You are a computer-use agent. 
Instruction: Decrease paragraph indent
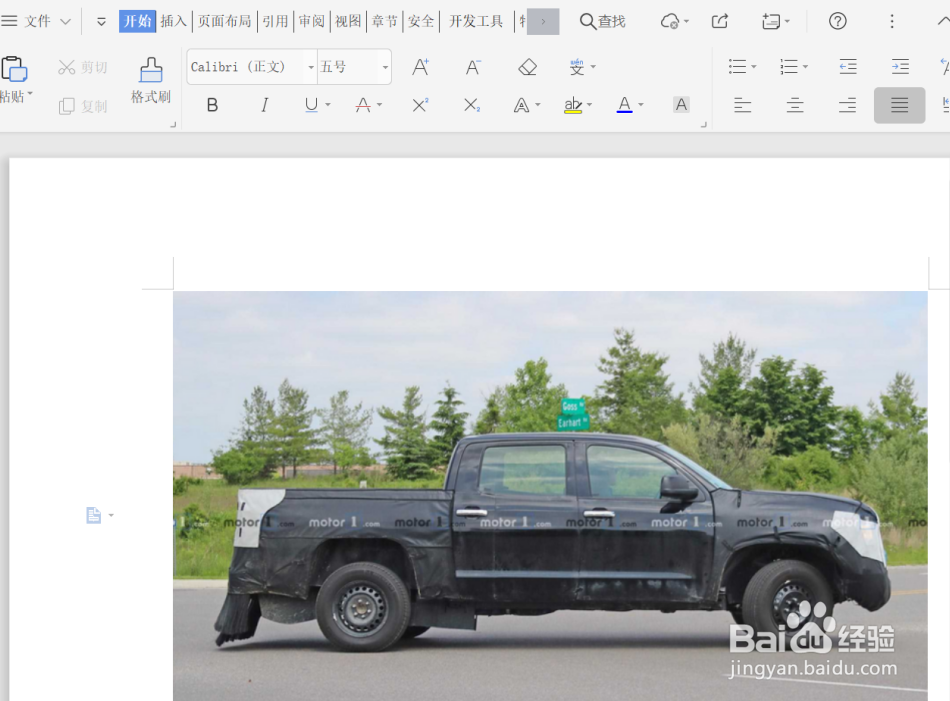pos(848,67)
